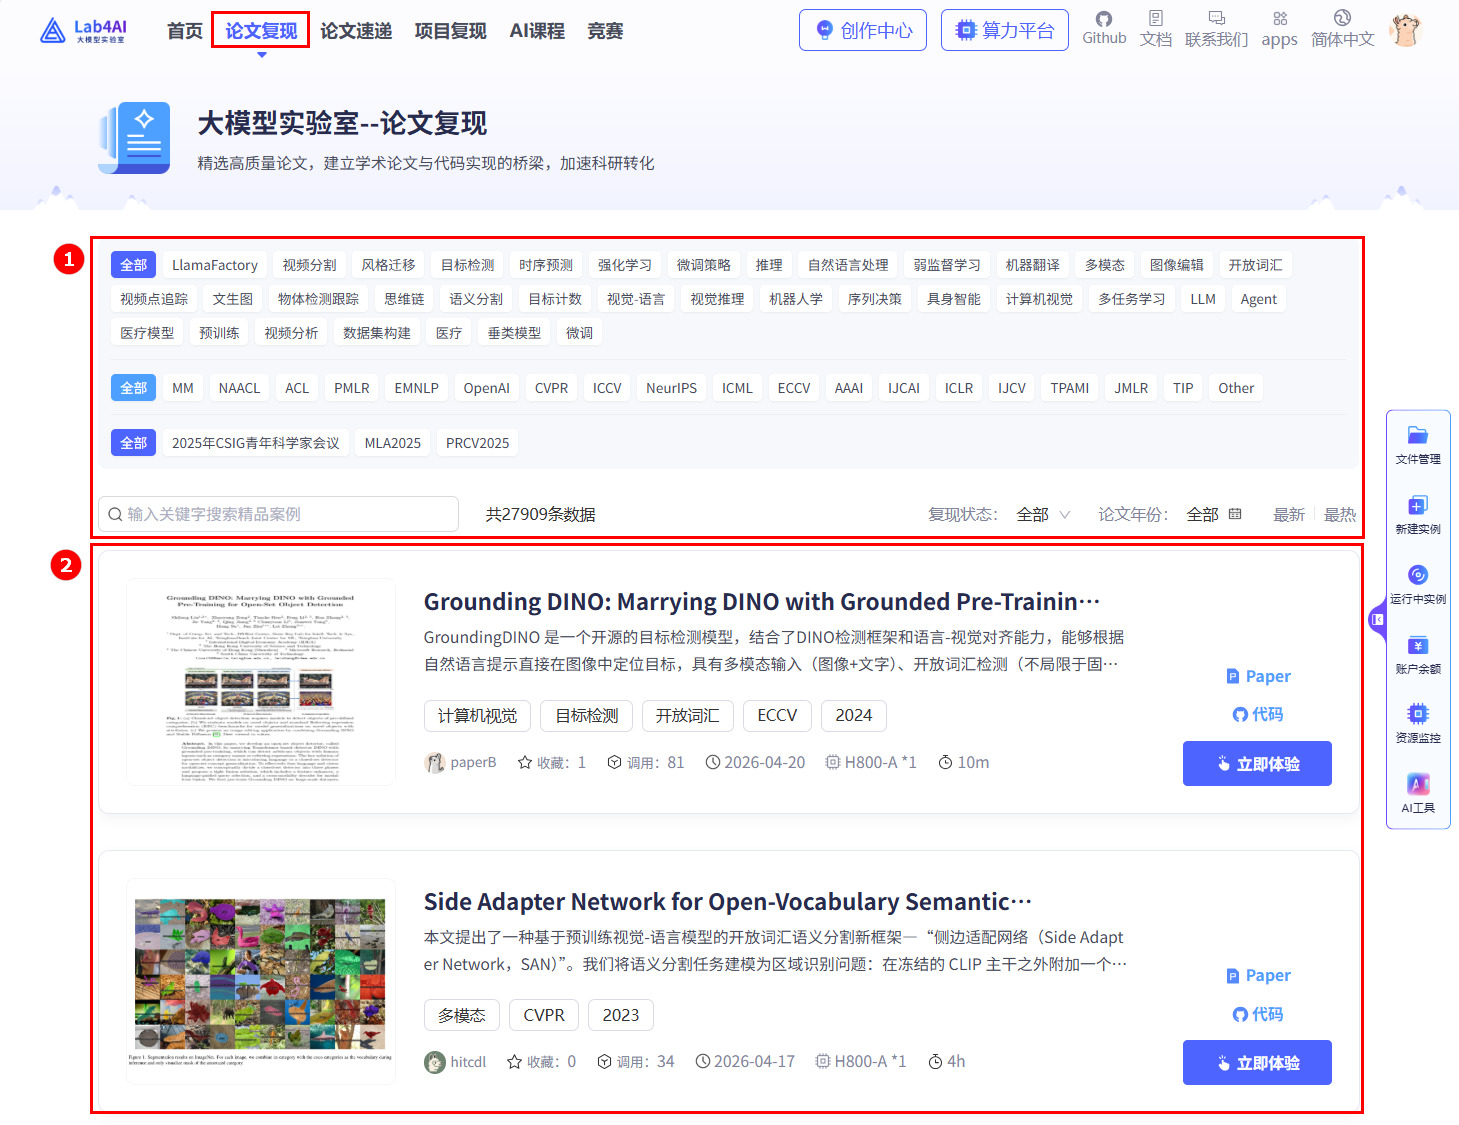Click the hitcdl author avatar
Image resolution: width=1459 pixels, height=1125 pixels.
tap(434, 1062)
